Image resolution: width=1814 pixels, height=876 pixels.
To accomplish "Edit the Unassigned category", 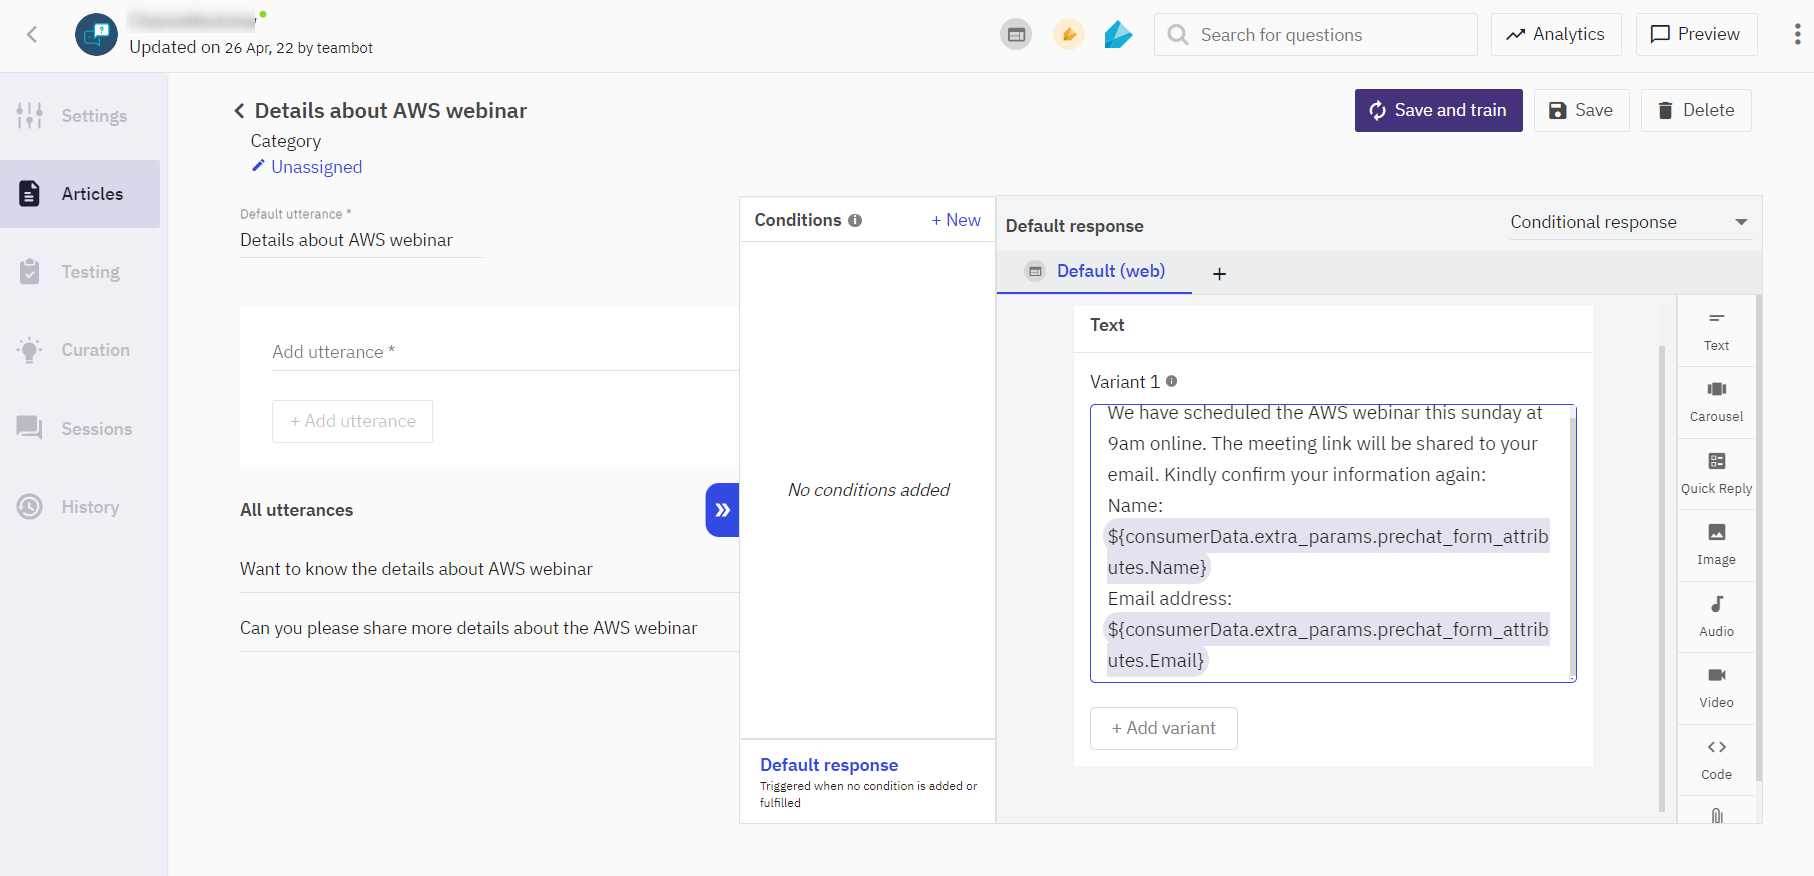I will (306, 167).
